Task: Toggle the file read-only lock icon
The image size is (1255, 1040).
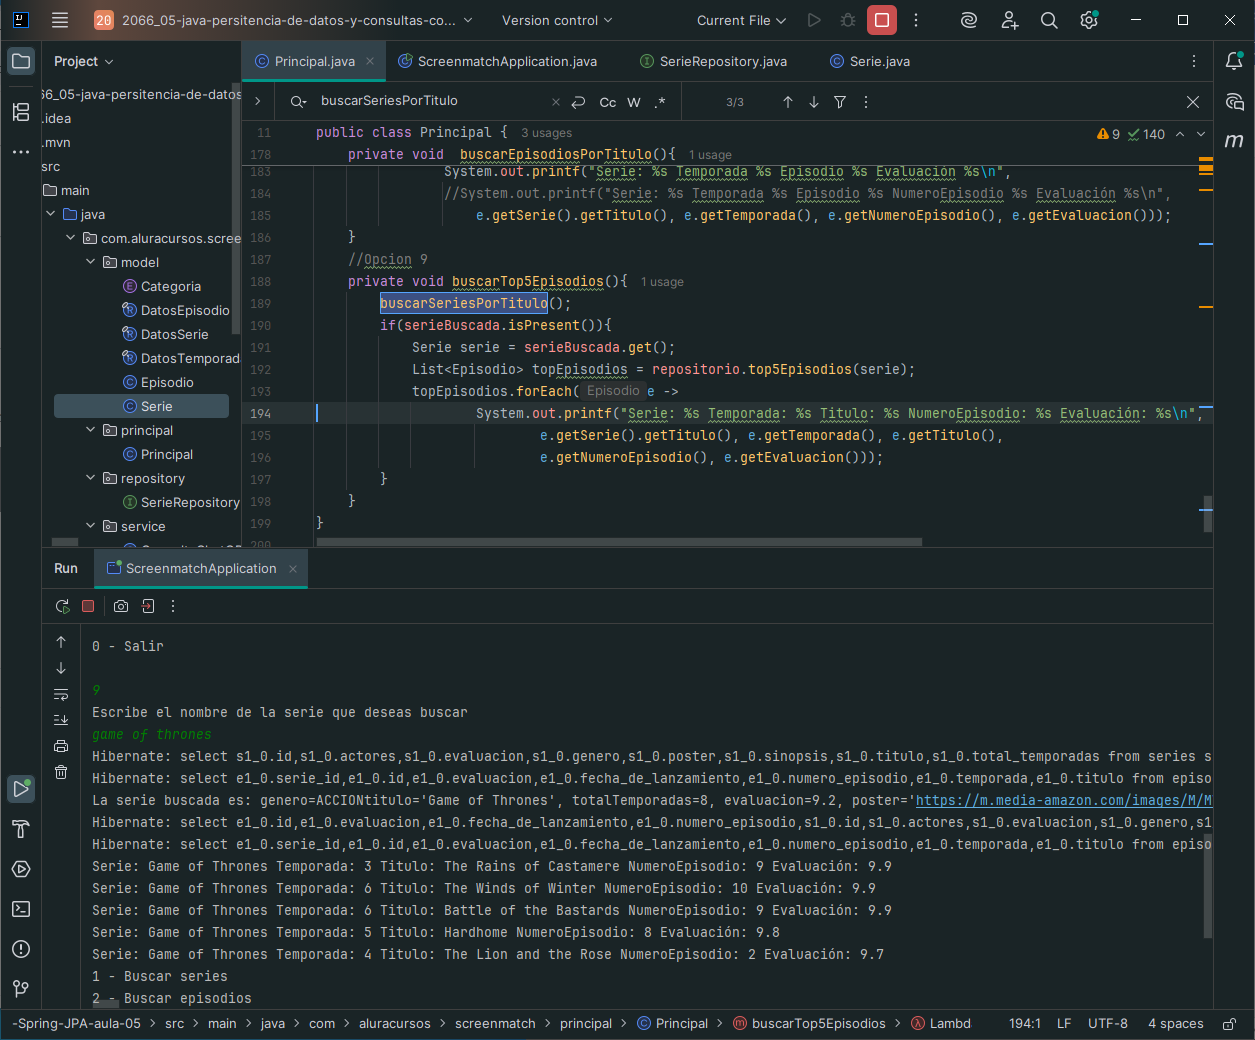Action: (x=1230, y=1024)
